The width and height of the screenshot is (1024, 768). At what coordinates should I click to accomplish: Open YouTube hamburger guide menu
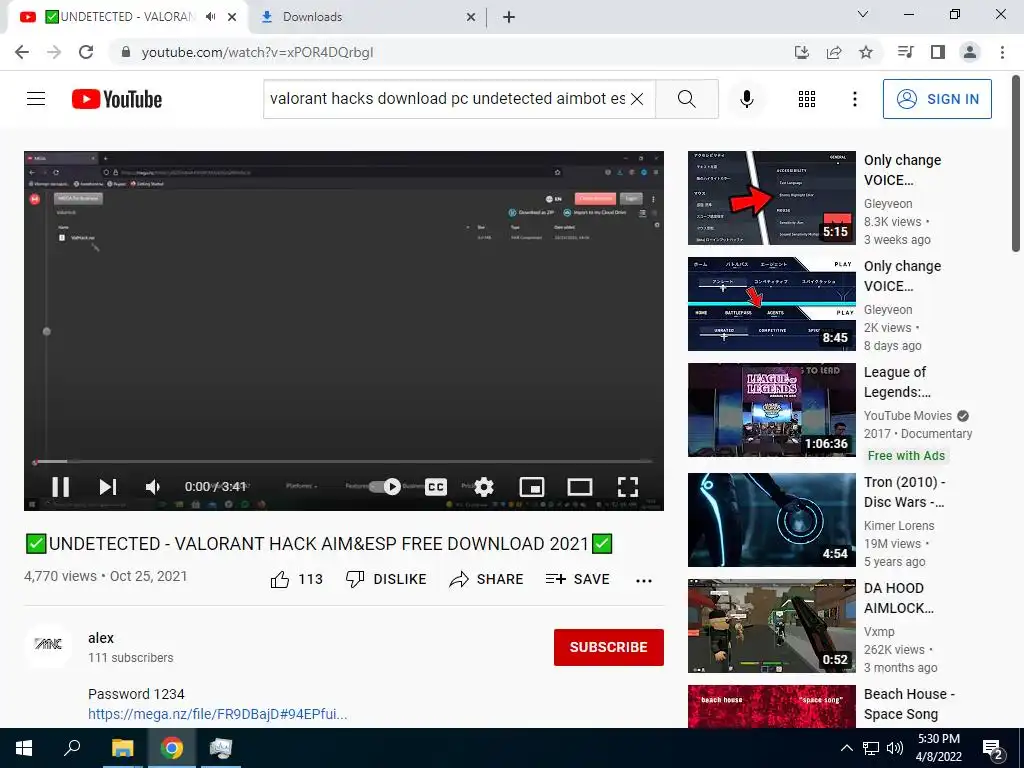tap(36, 99)
